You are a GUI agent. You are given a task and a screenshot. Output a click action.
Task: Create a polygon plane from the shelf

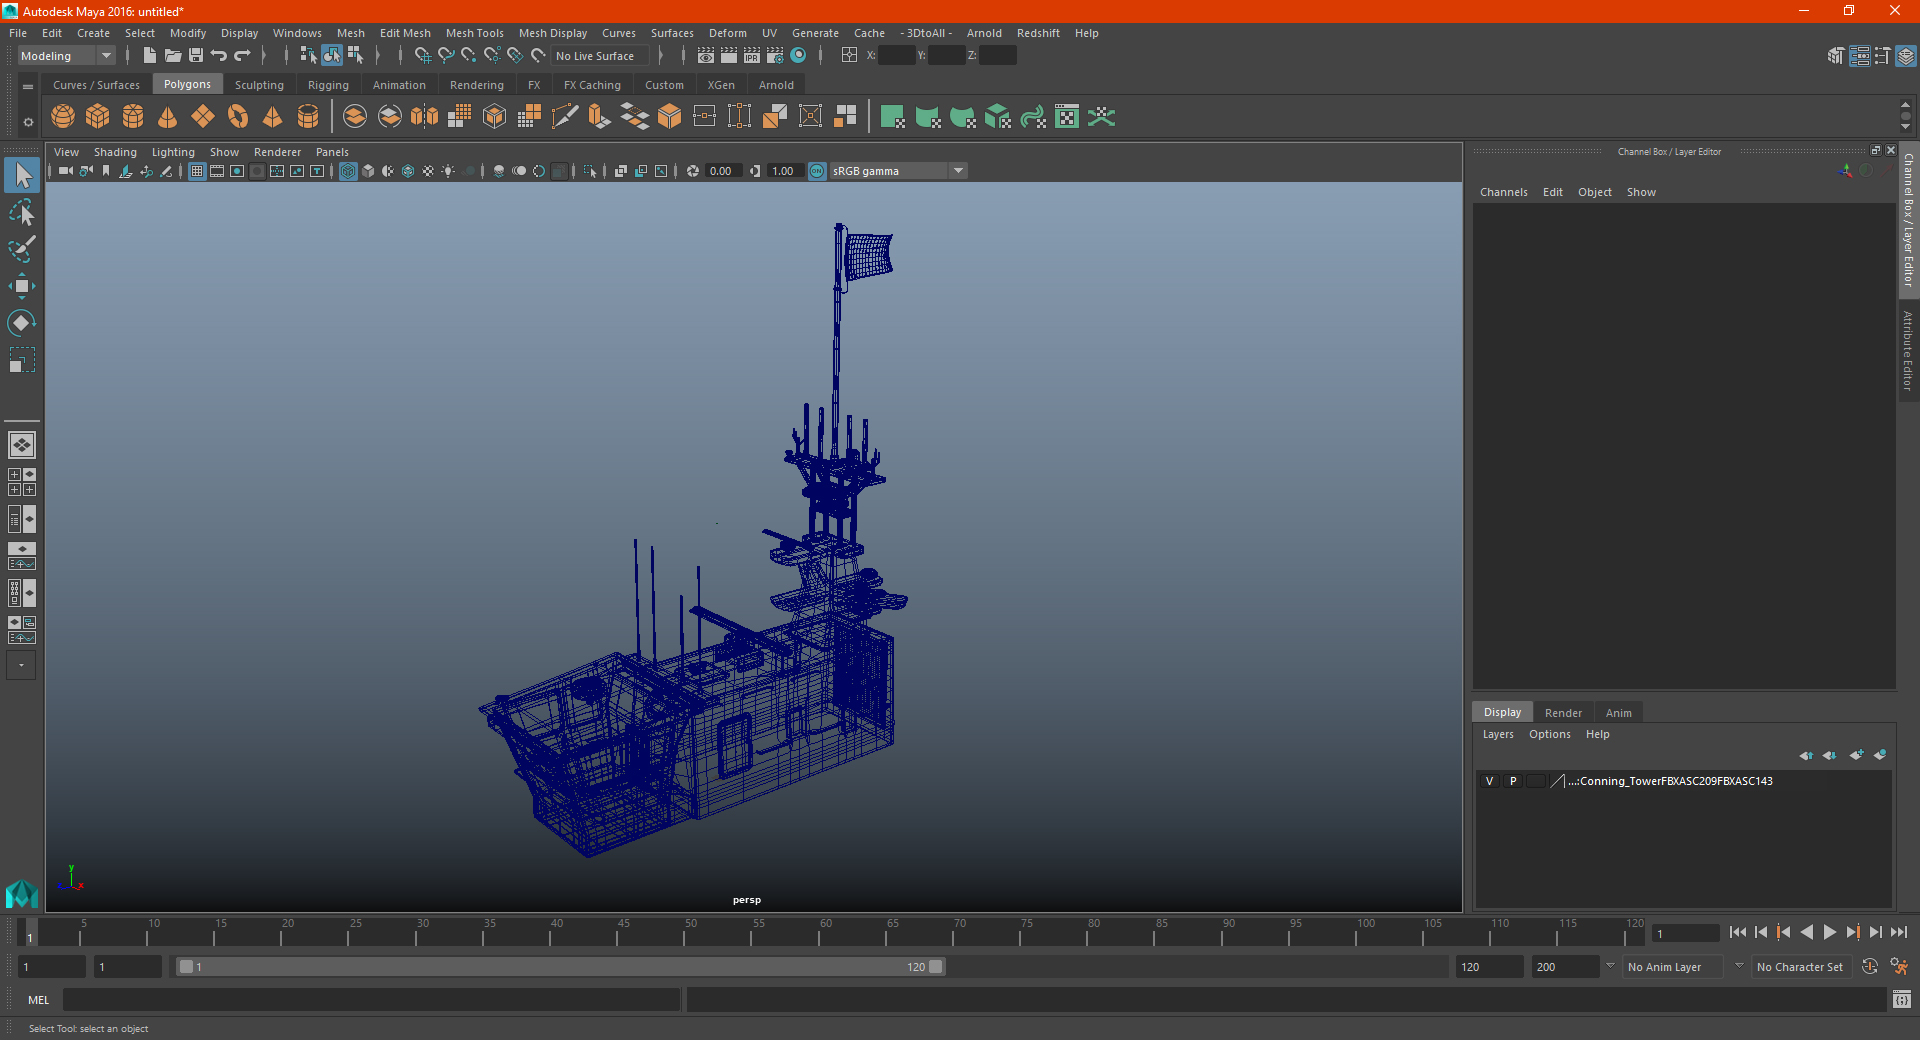click(203, 117)
